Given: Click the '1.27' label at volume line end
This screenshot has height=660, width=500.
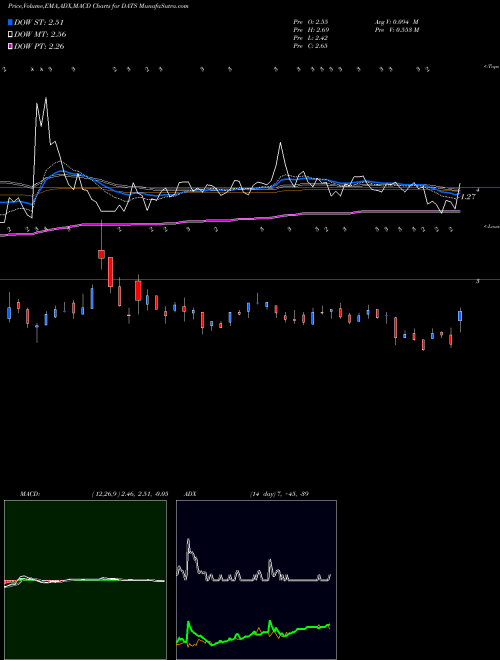Looking at the screenshot, I should point(468,197).
